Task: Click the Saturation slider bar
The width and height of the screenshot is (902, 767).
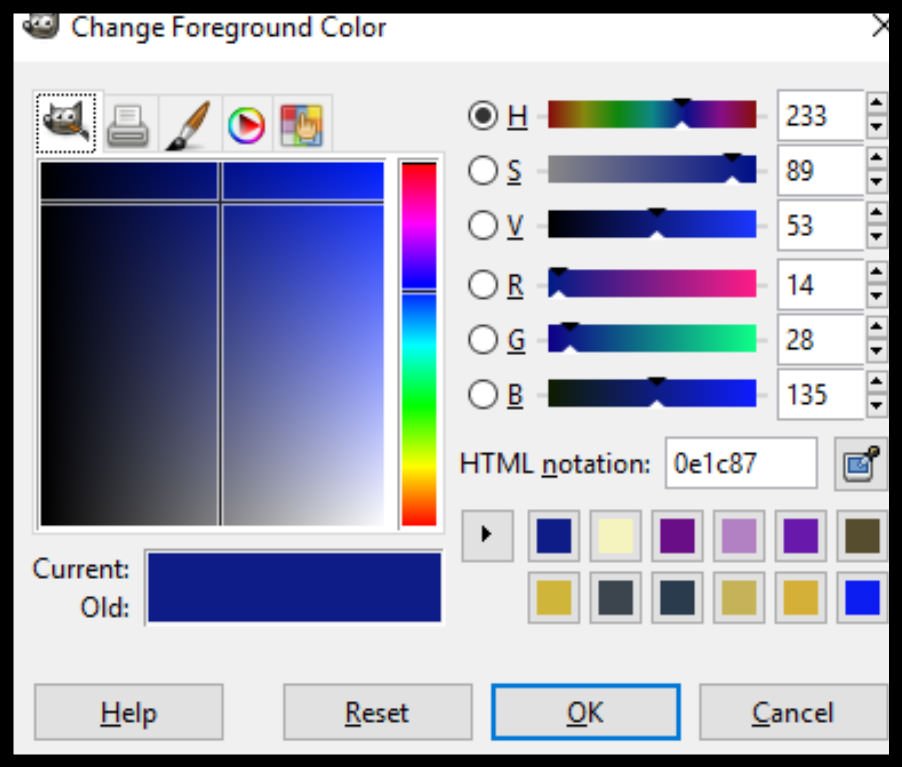Action: click(652, 169)
